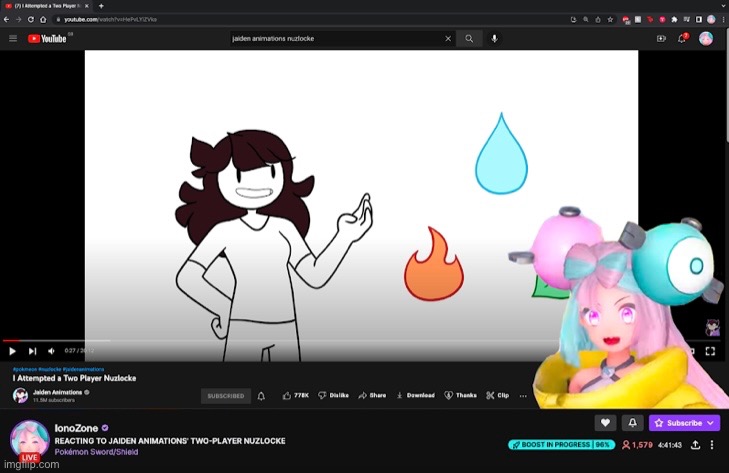Open more actions ellipsis beside Clip

click(x=523, y=396)
